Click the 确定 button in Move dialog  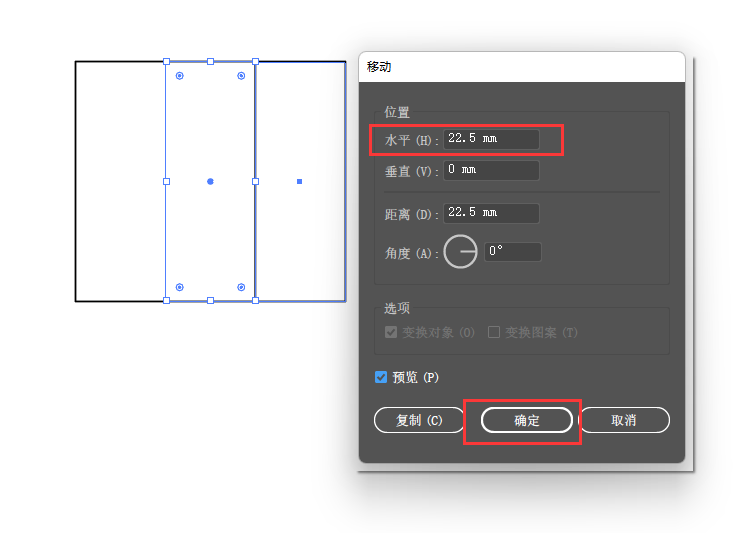tap(527, 420)
